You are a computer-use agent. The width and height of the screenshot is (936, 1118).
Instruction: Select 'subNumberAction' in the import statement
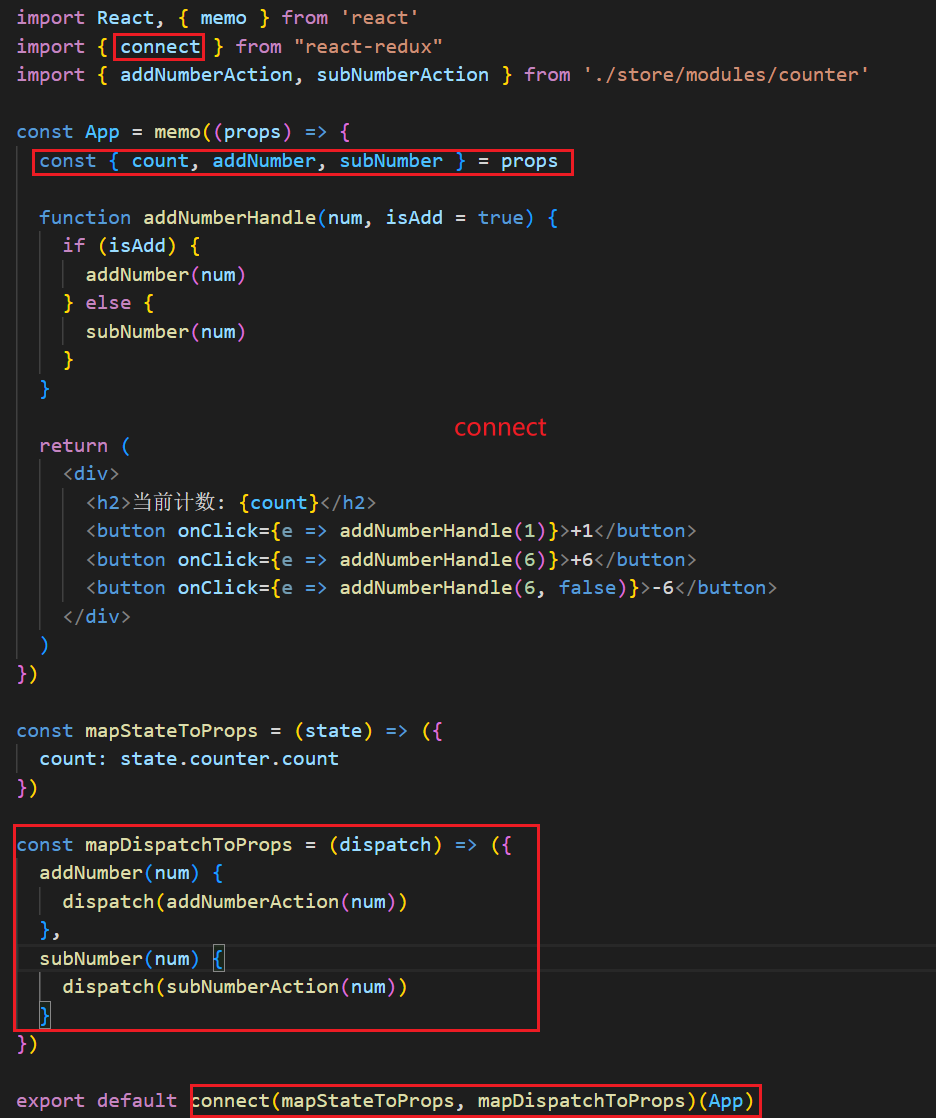pyautogui.click(x=403, y=75)
